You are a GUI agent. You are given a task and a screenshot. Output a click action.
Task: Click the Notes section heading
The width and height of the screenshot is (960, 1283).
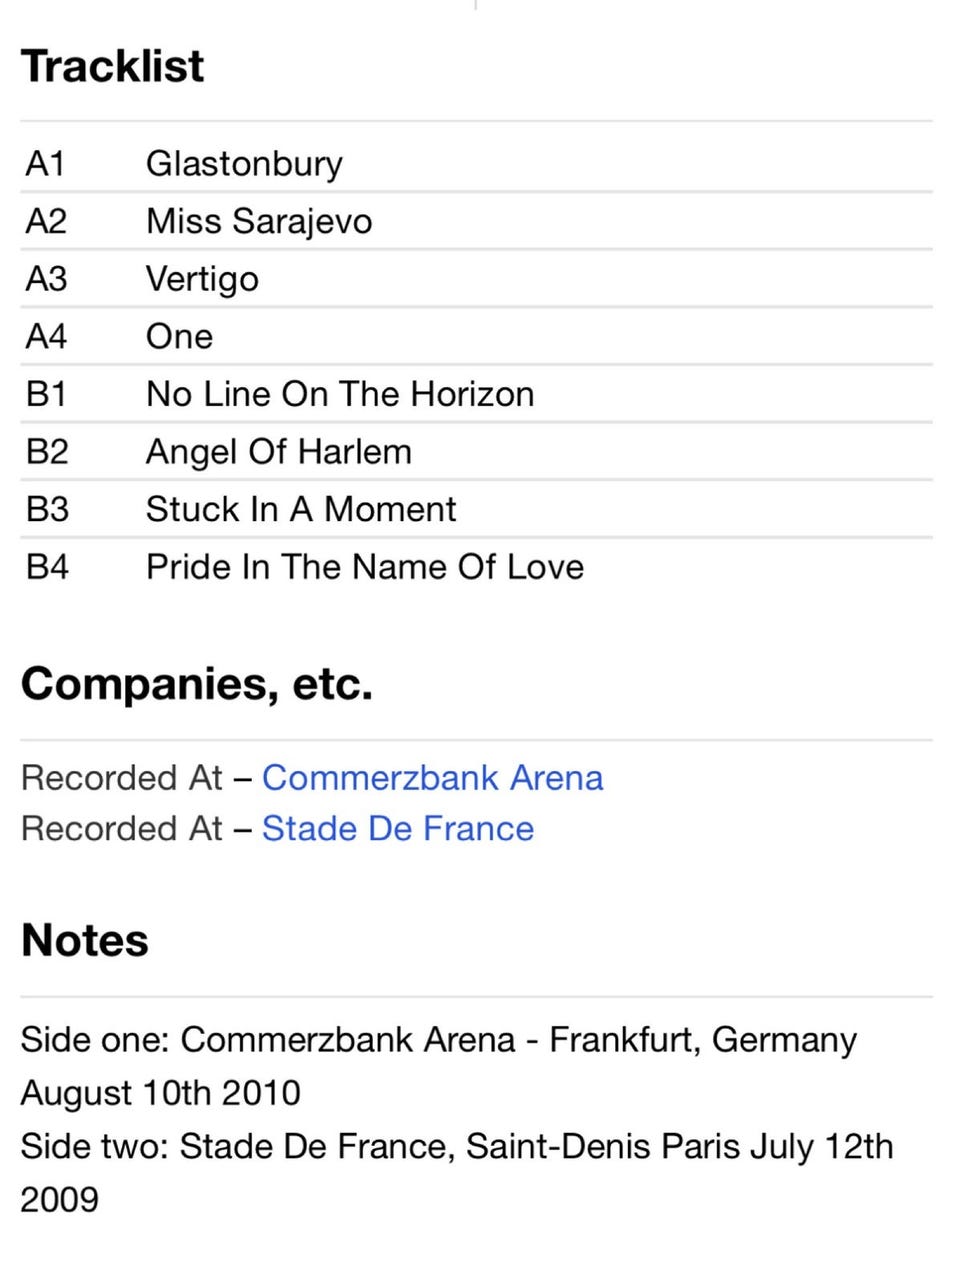tap(85, 941)
